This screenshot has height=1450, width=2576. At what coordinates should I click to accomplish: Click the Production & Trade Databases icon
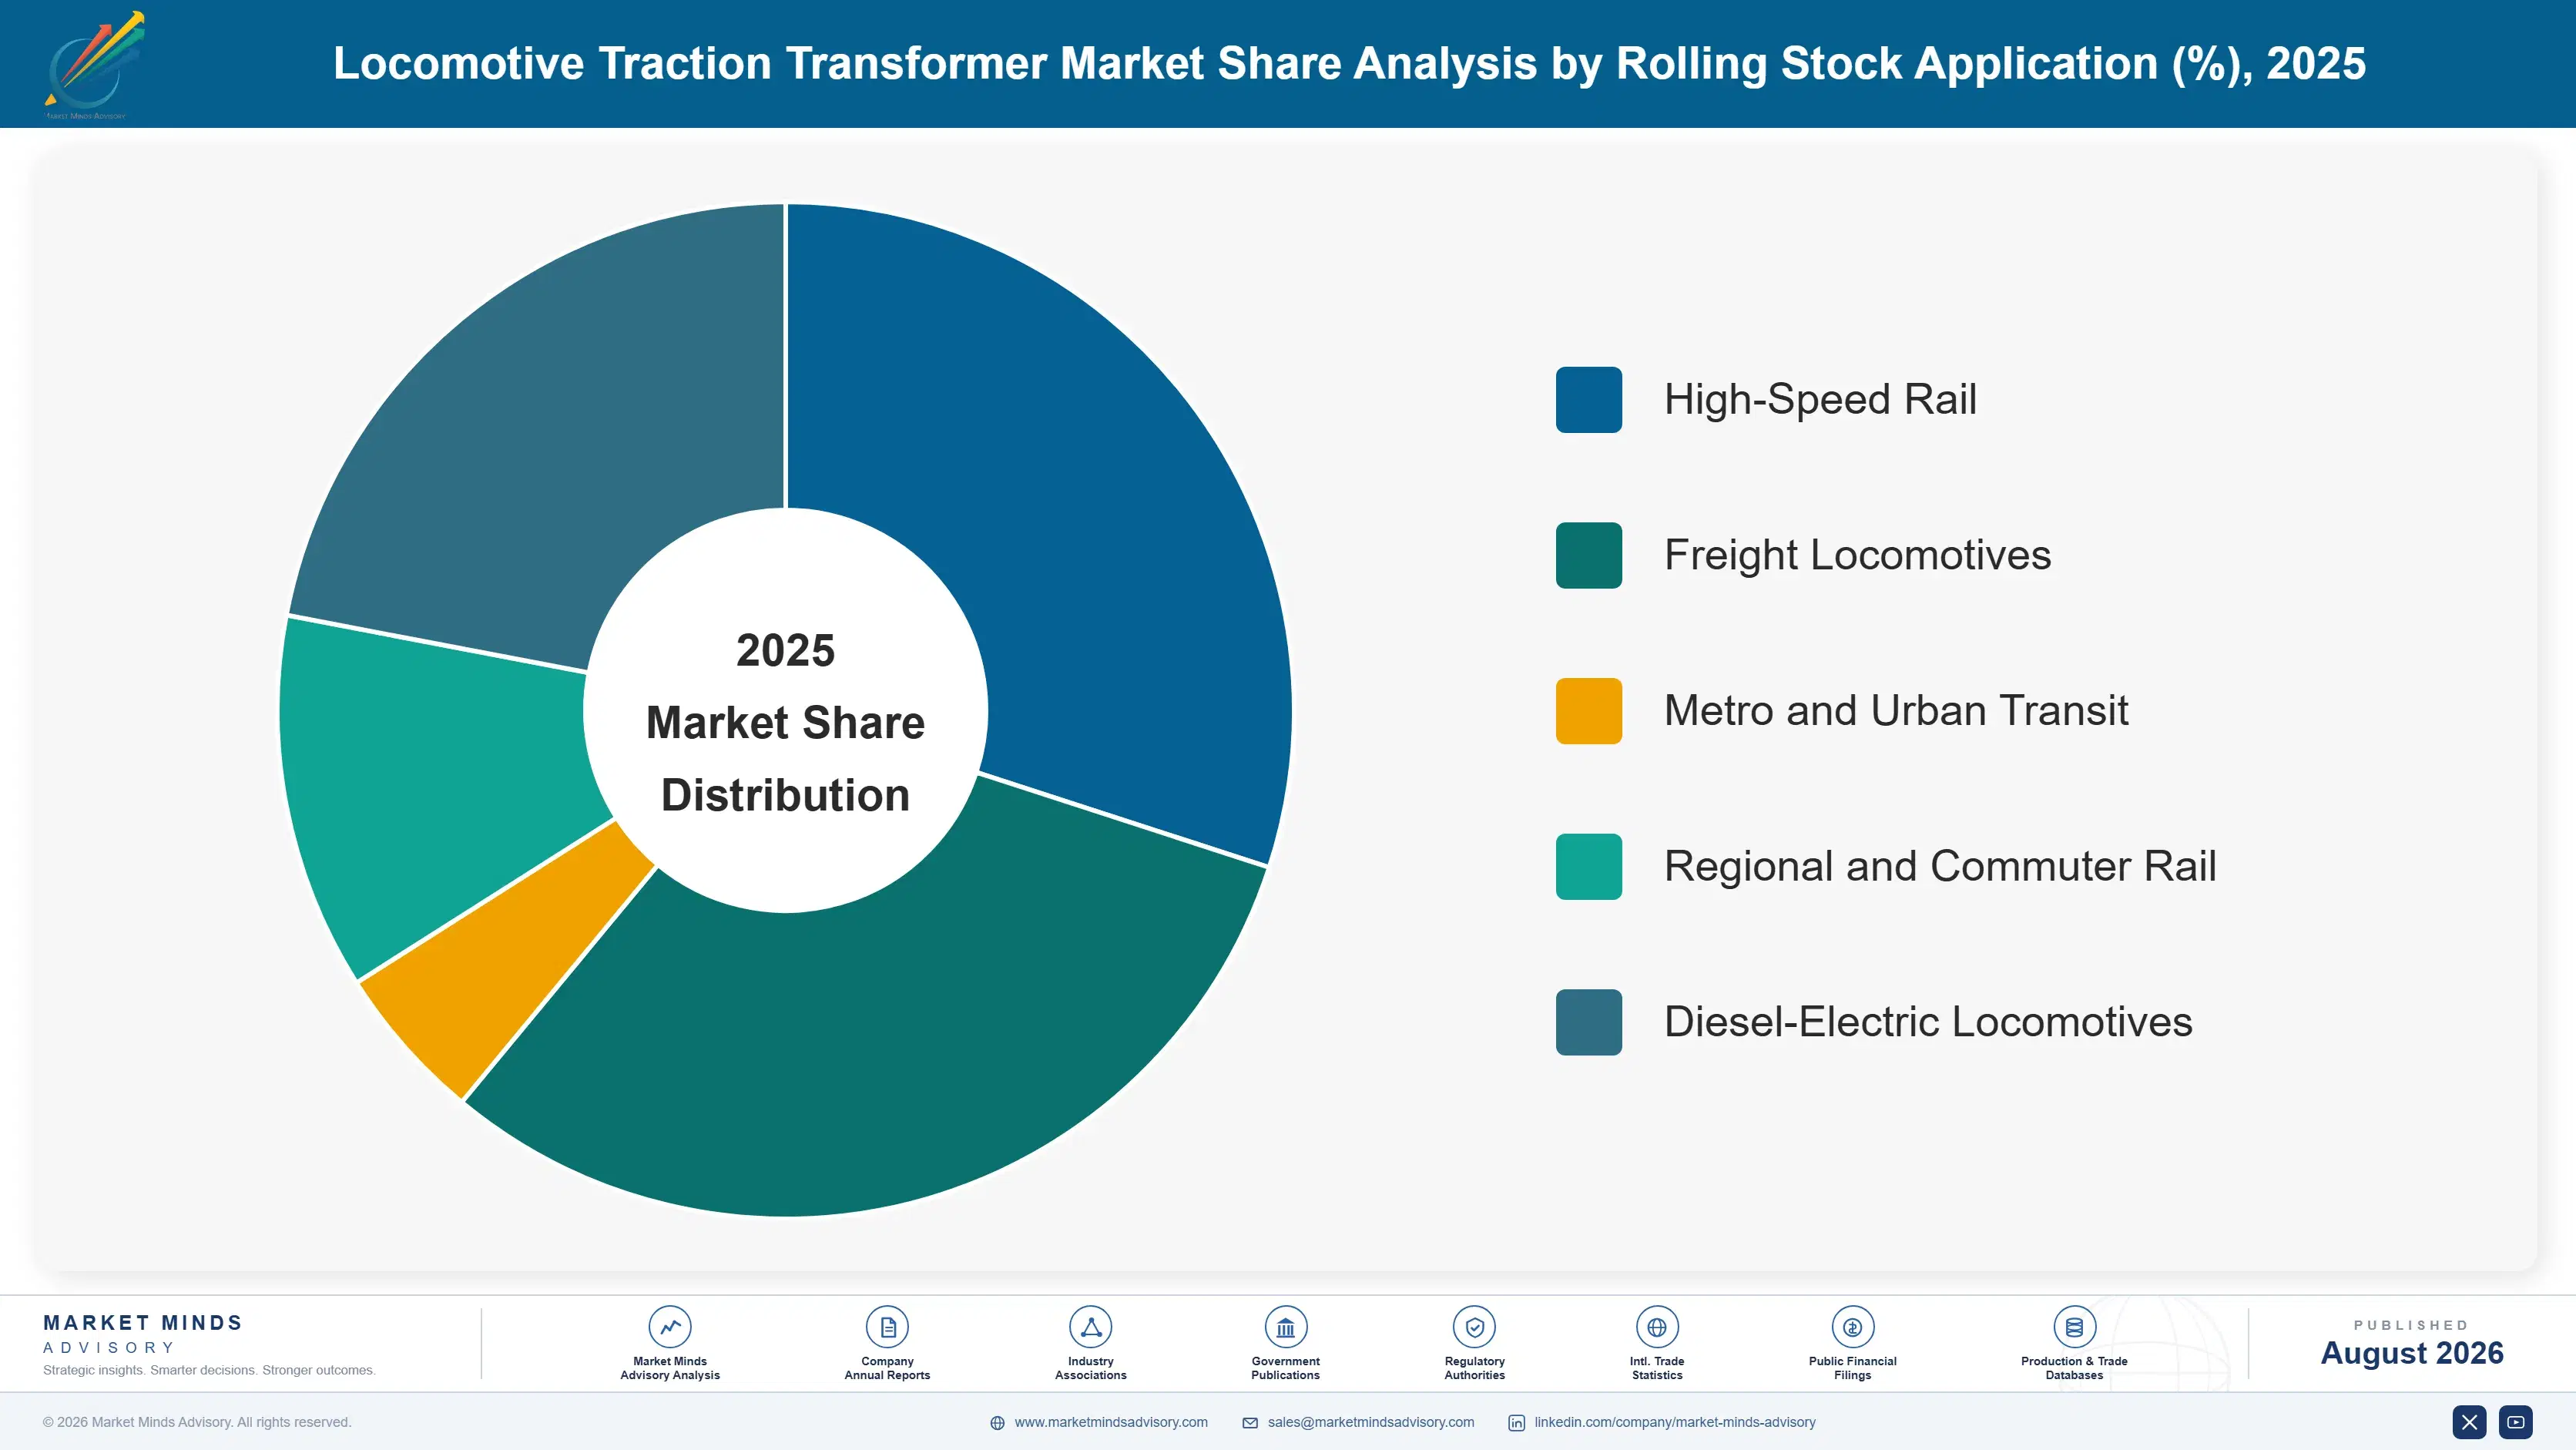(2074, 1327)
